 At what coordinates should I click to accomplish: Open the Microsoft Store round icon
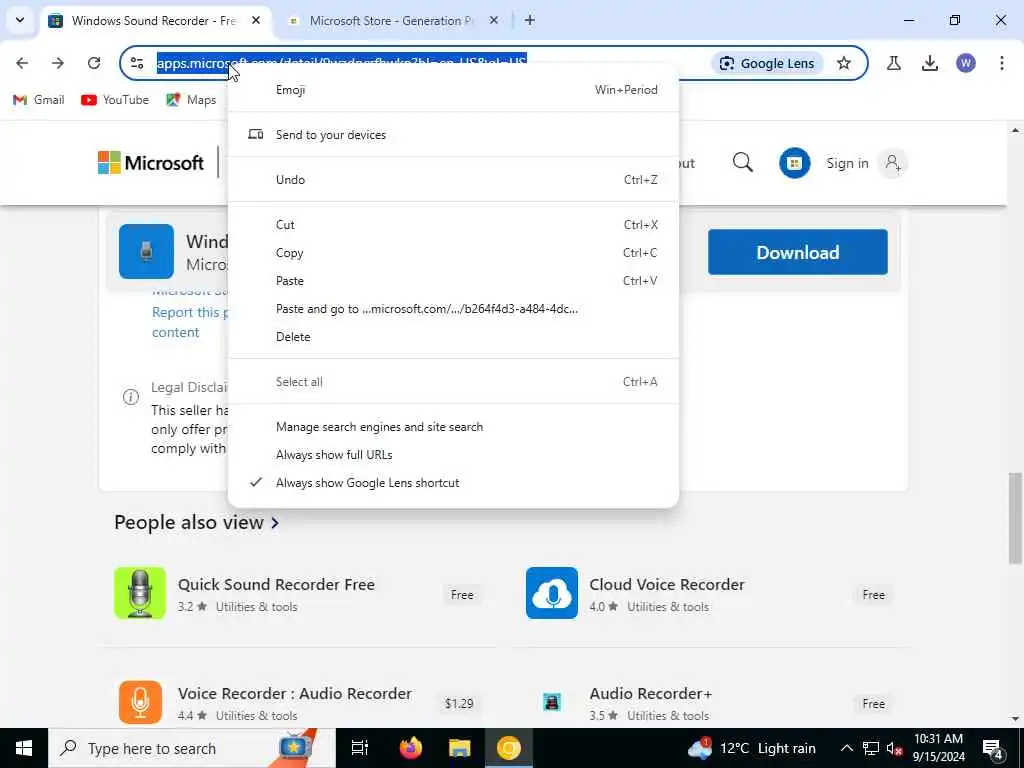[794, 163]
